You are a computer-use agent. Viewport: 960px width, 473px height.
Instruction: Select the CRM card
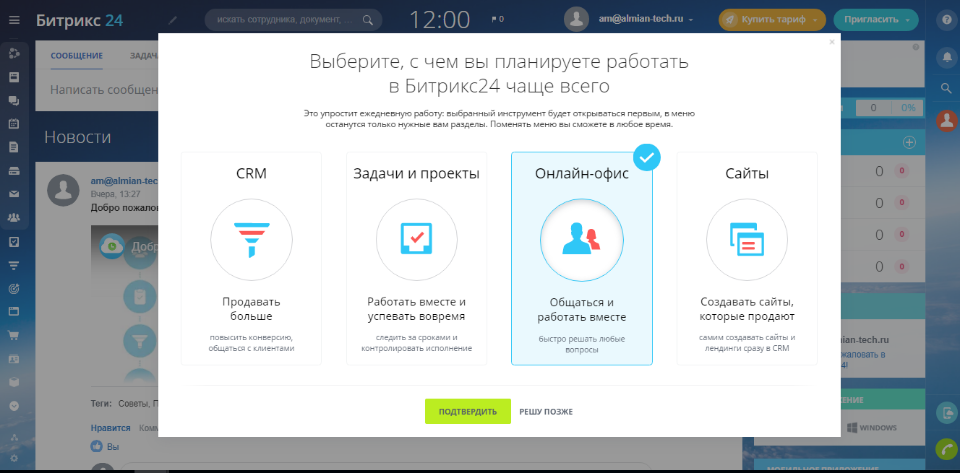(x=251, y=259)
